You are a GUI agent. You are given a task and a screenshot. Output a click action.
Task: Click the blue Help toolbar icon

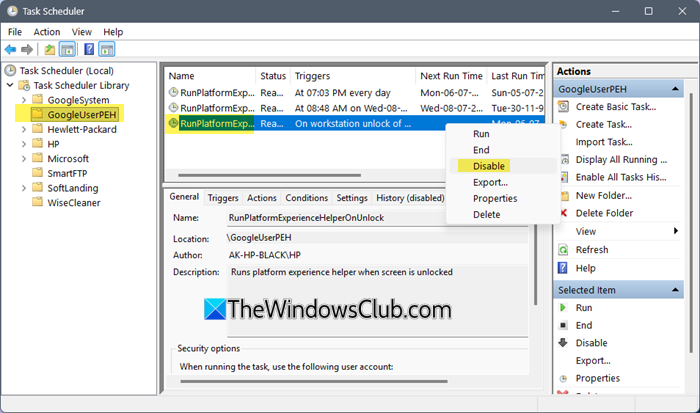click(89, 49)
